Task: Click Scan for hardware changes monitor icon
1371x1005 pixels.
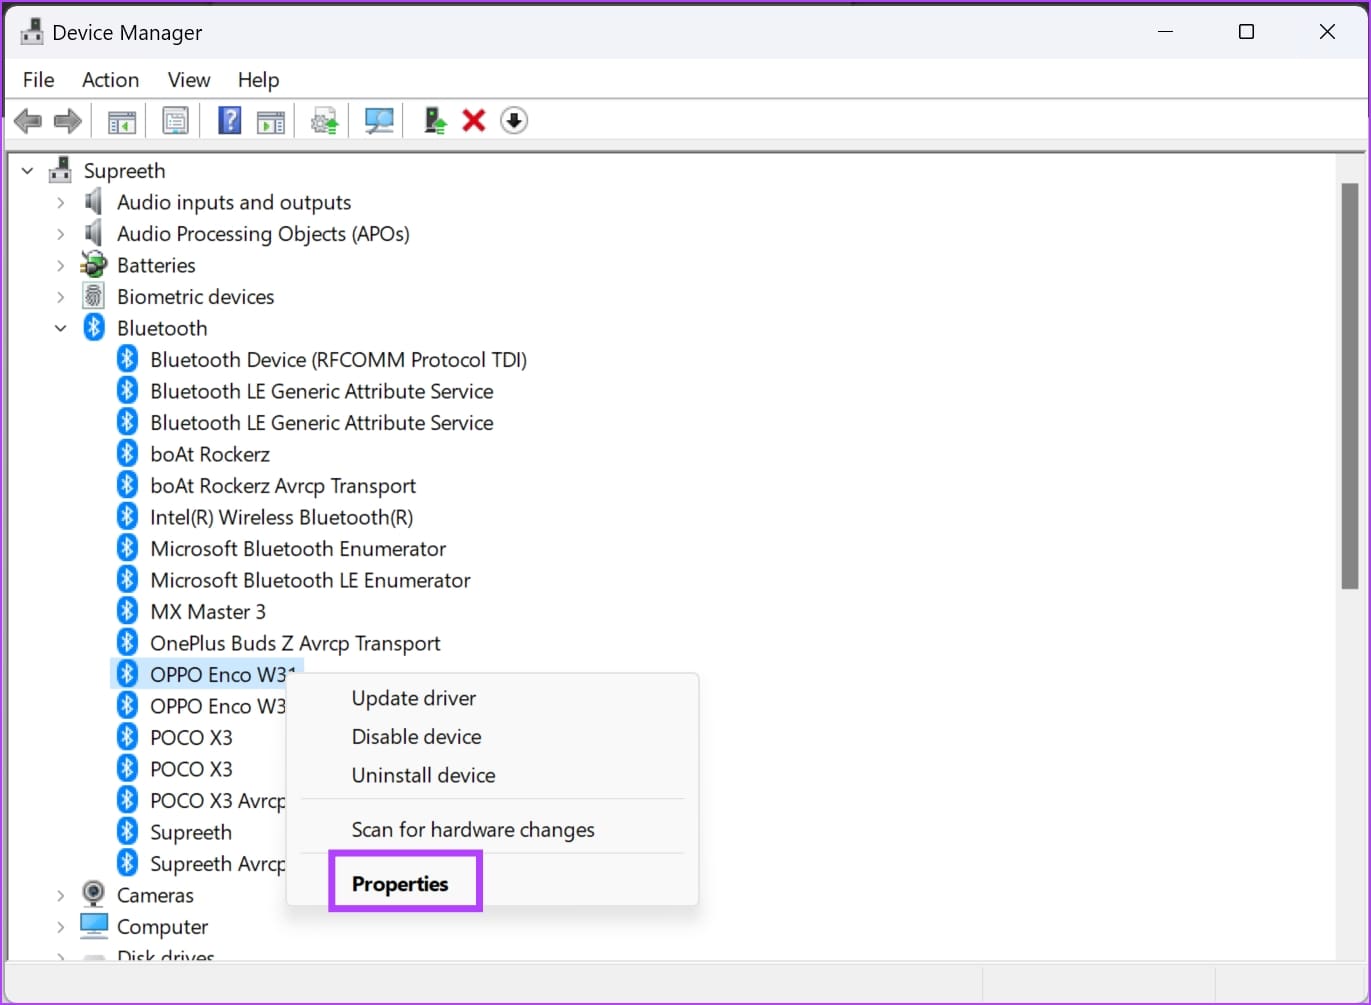Action: coord(379,121)
